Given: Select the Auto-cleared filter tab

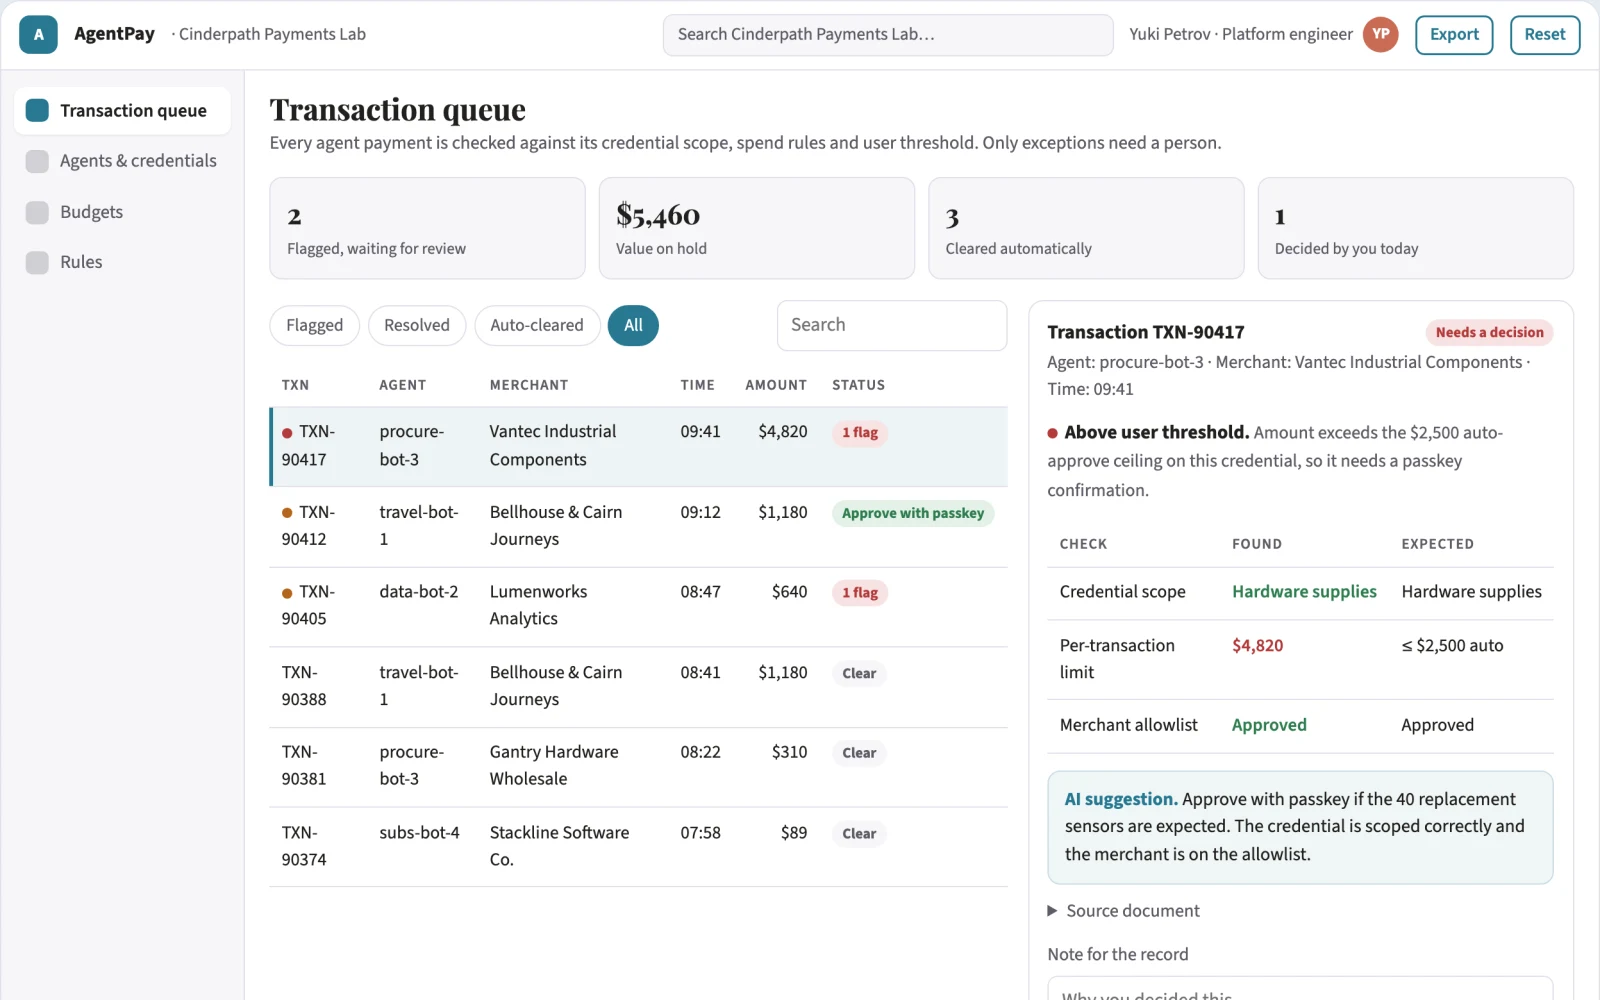Looking at the screenshot, I should [537, 325].
